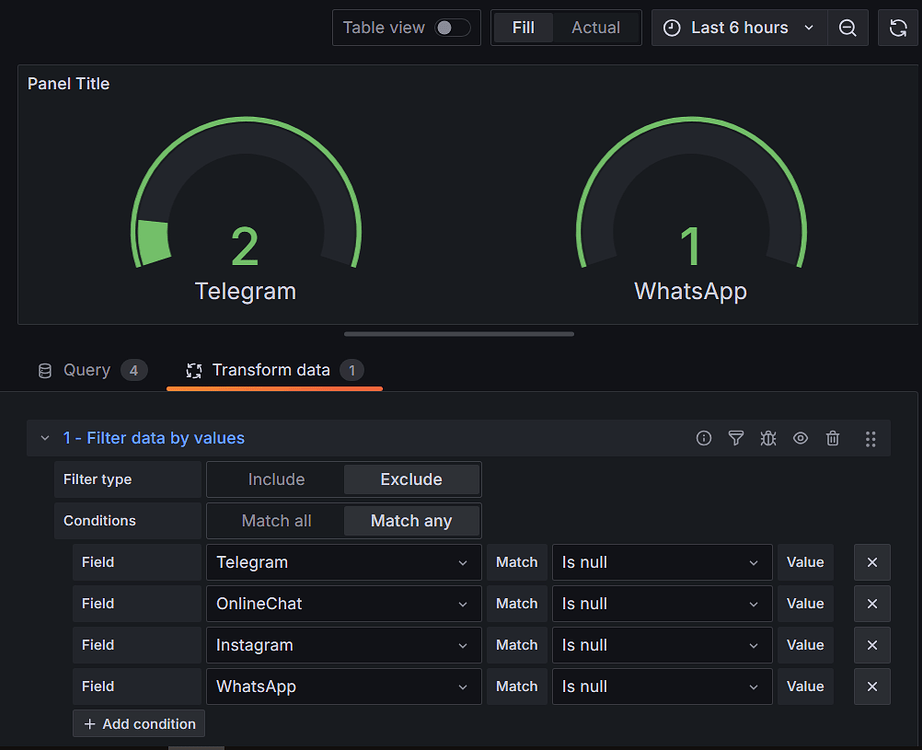922x750 pixels.
Task: Open debug view for the Filter transformation
Action: click(x=768, y=437)
